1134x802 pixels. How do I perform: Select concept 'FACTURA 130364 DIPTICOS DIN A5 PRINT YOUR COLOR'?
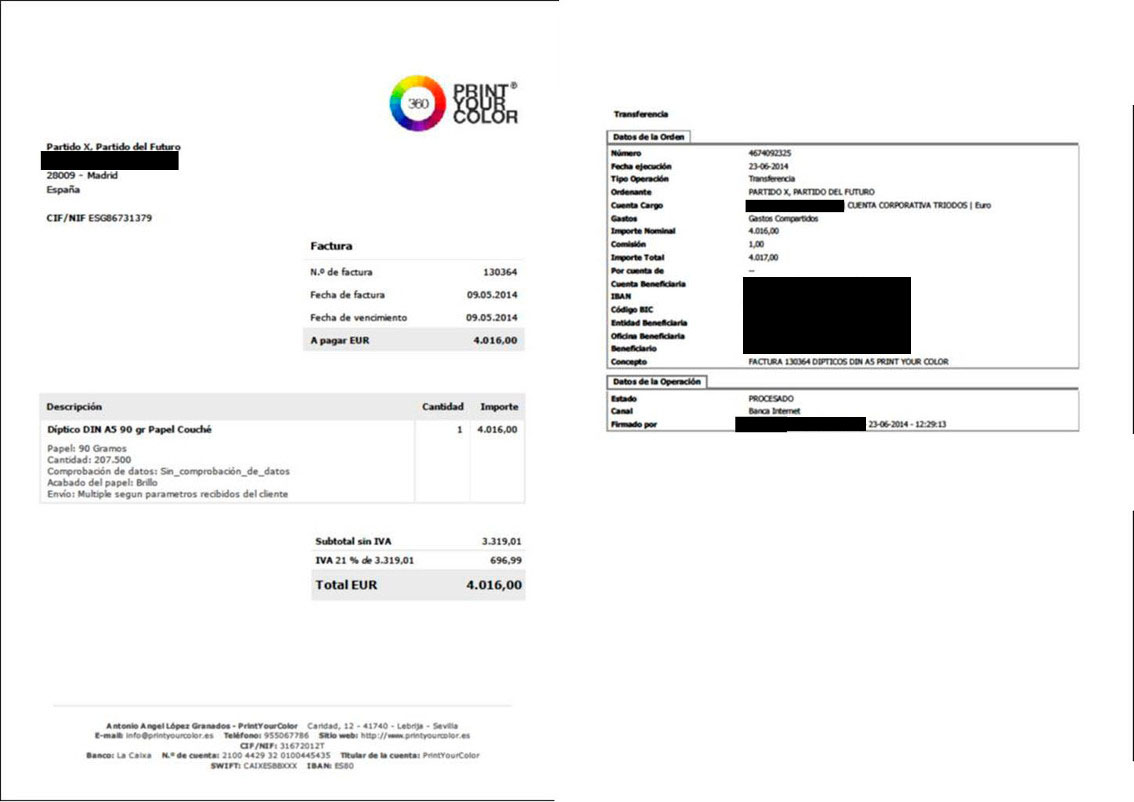pyautogui.click(x=848, y=362)
